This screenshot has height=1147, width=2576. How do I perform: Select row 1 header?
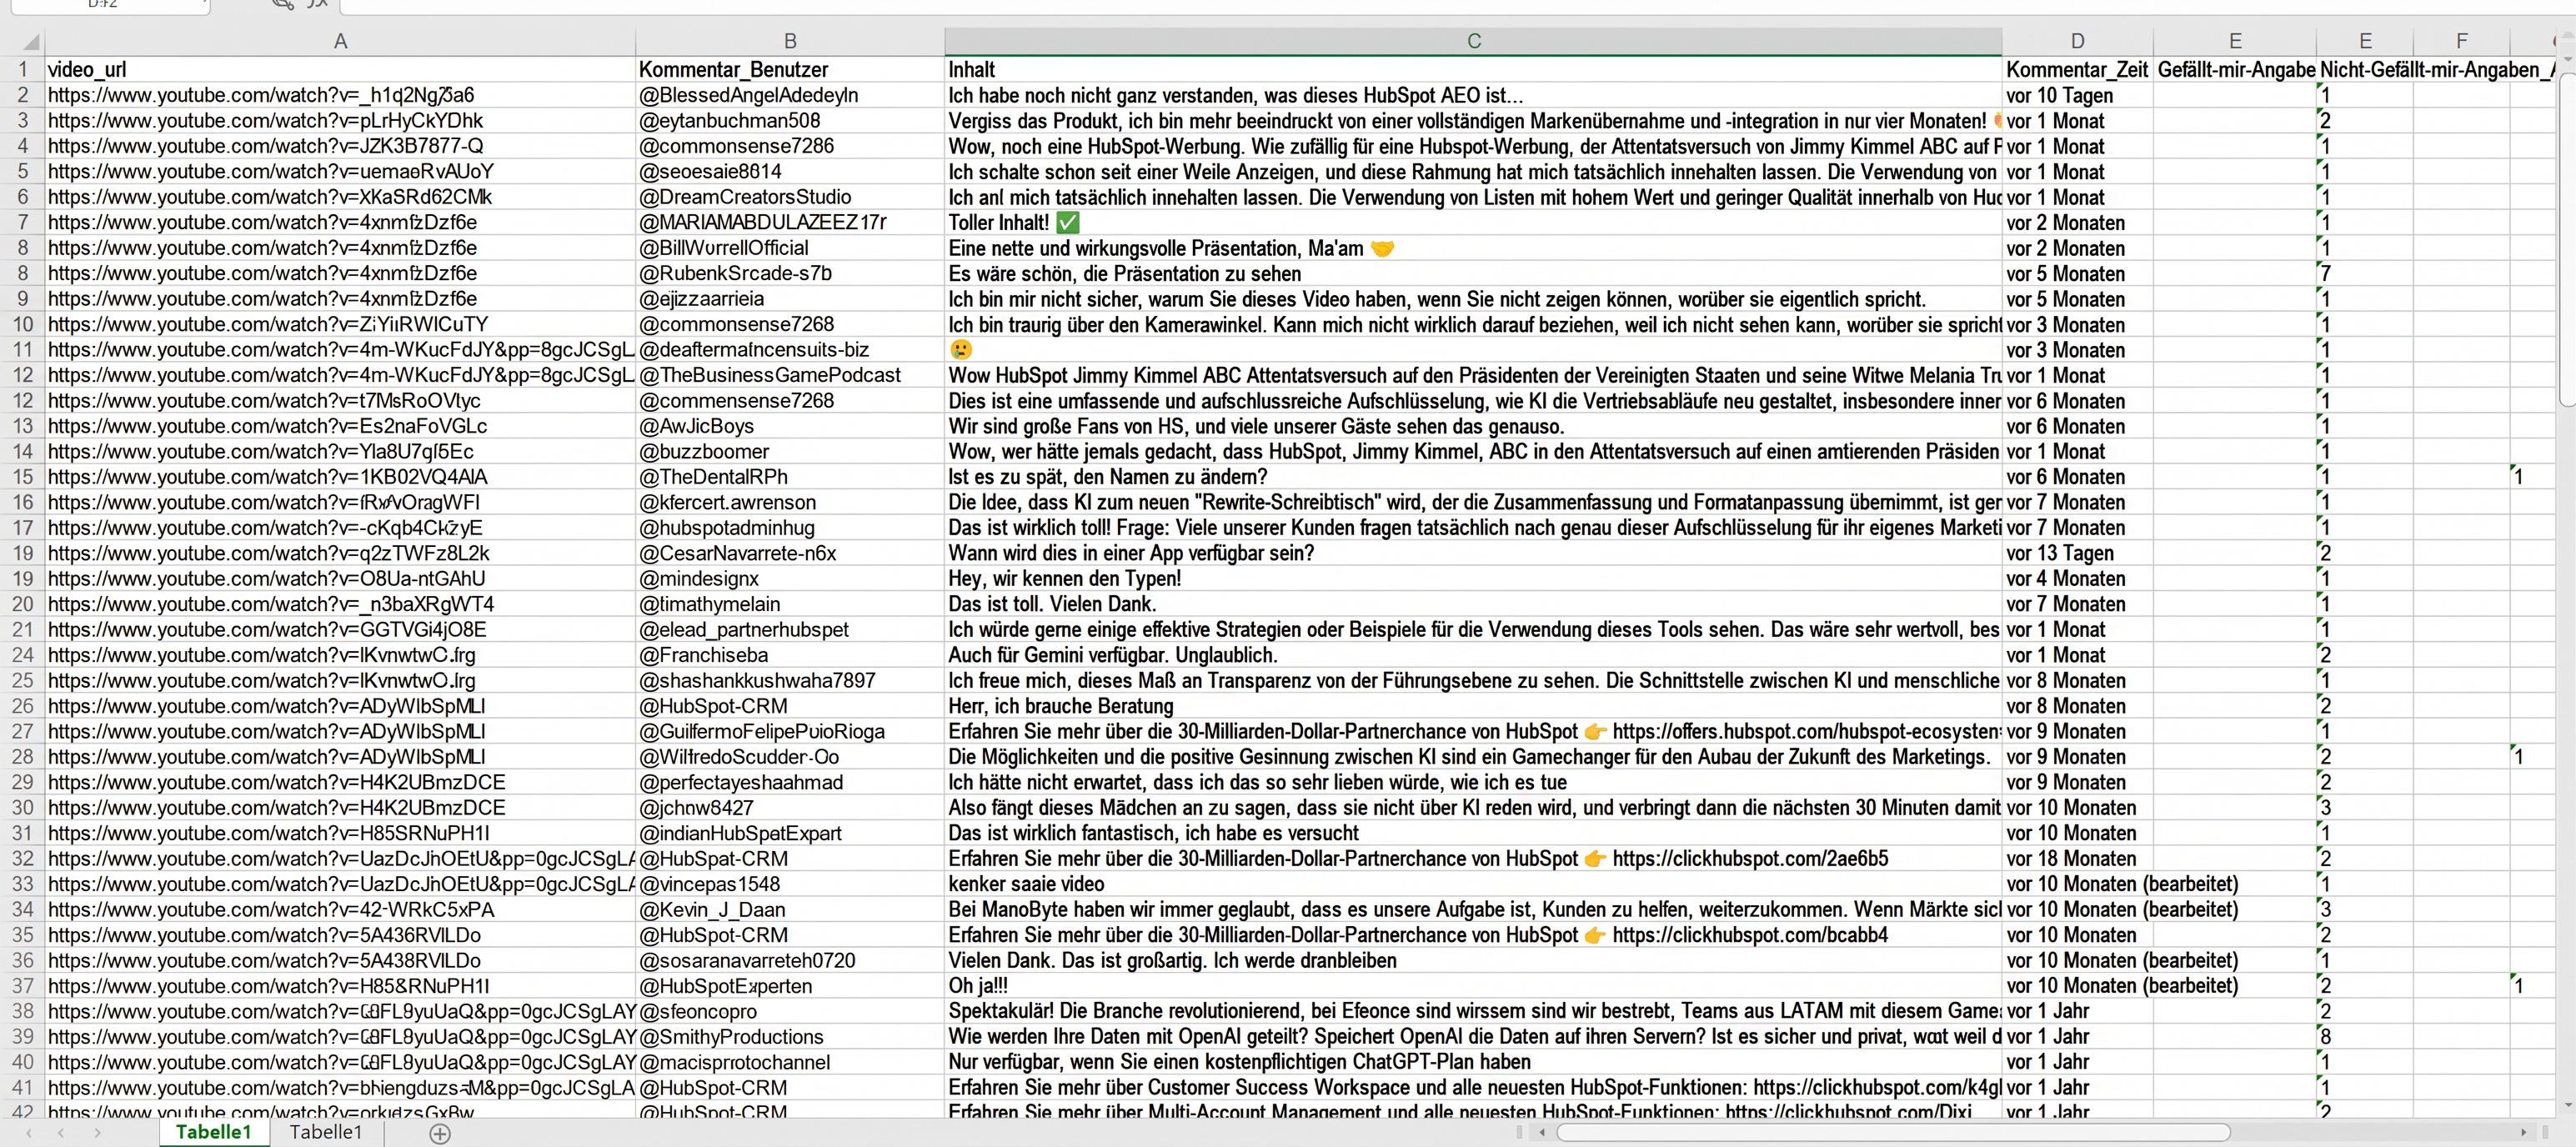(22, 69)
